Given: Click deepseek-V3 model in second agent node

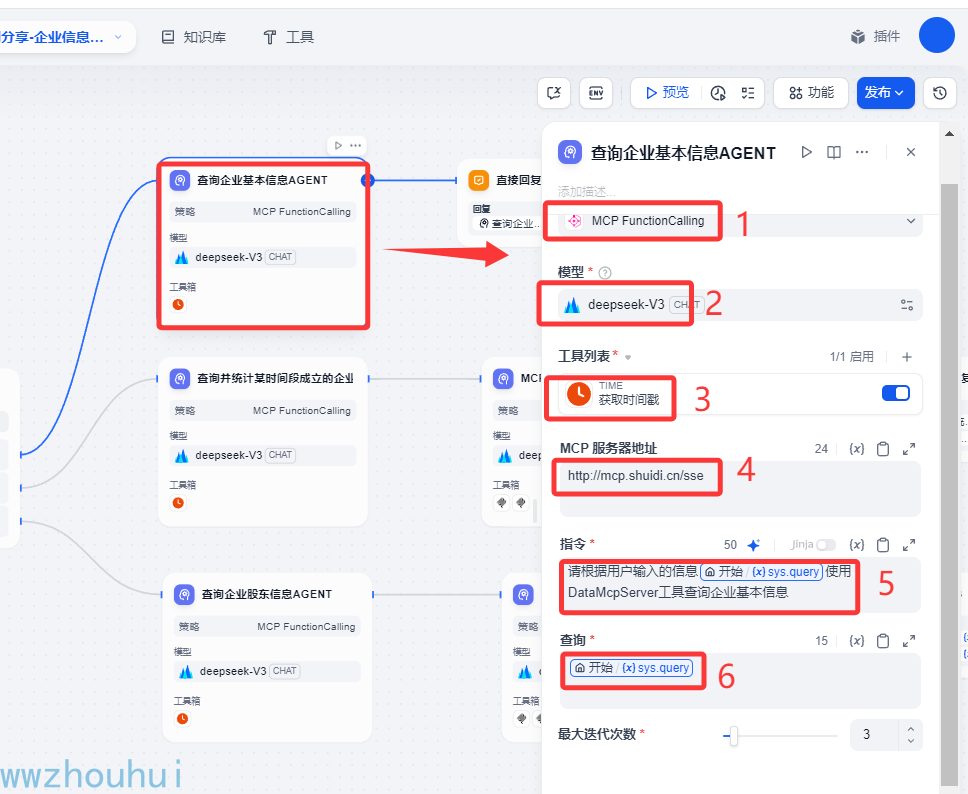Looking at the screenshot, I should 263,456.
